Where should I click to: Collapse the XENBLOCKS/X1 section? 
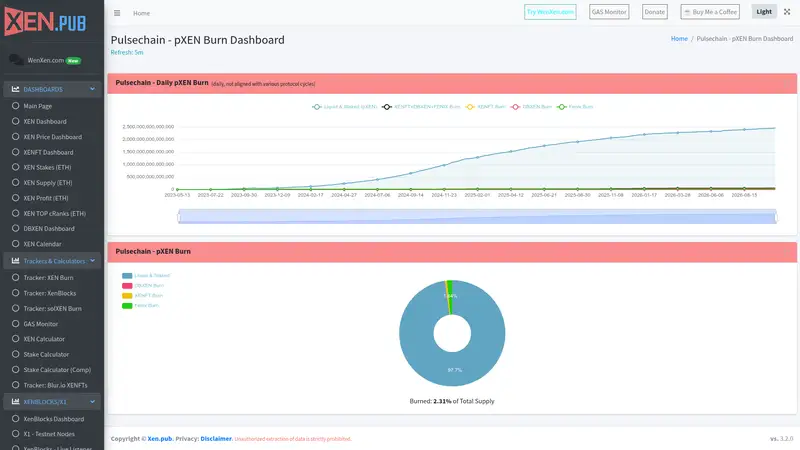(52, 402)
